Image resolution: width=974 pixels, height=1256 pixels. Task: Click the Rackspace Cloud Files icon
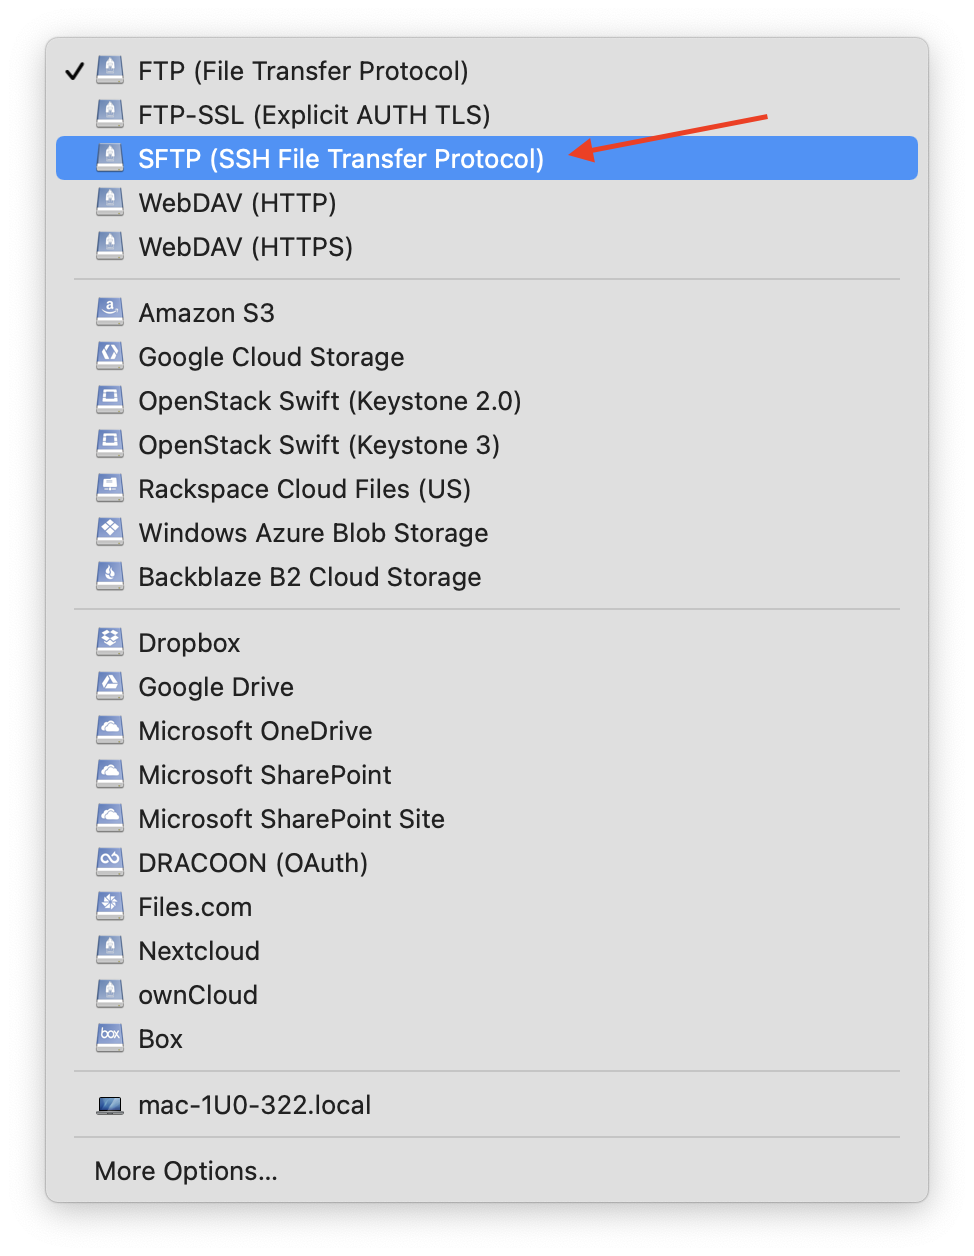click(110, 488)
